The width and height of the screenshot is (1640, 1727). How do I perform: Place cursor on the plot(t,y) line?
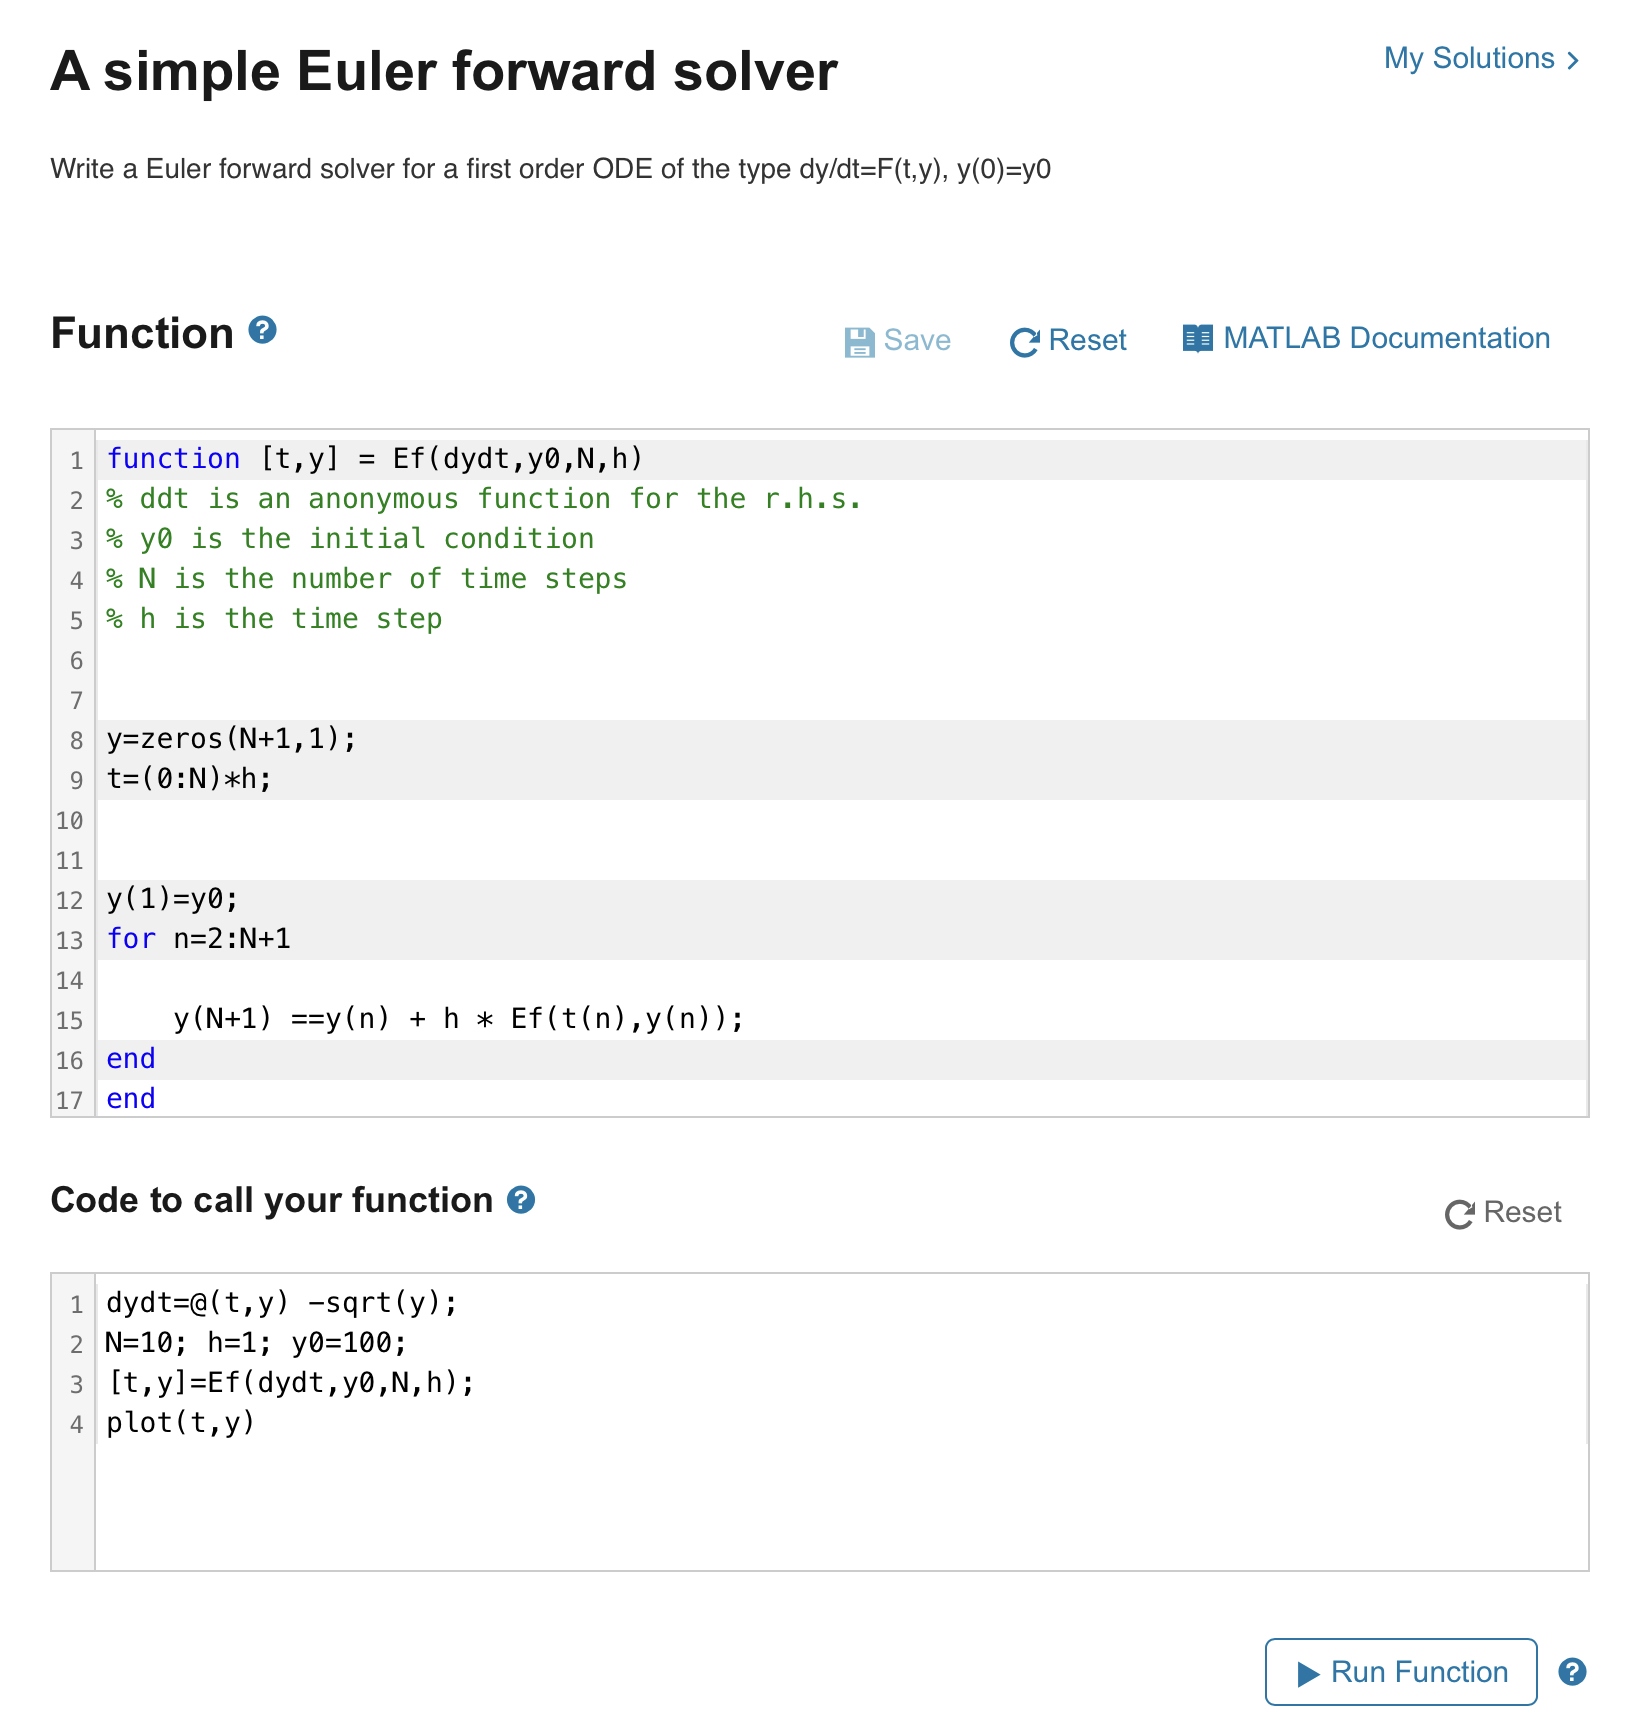coord(180,1423)
